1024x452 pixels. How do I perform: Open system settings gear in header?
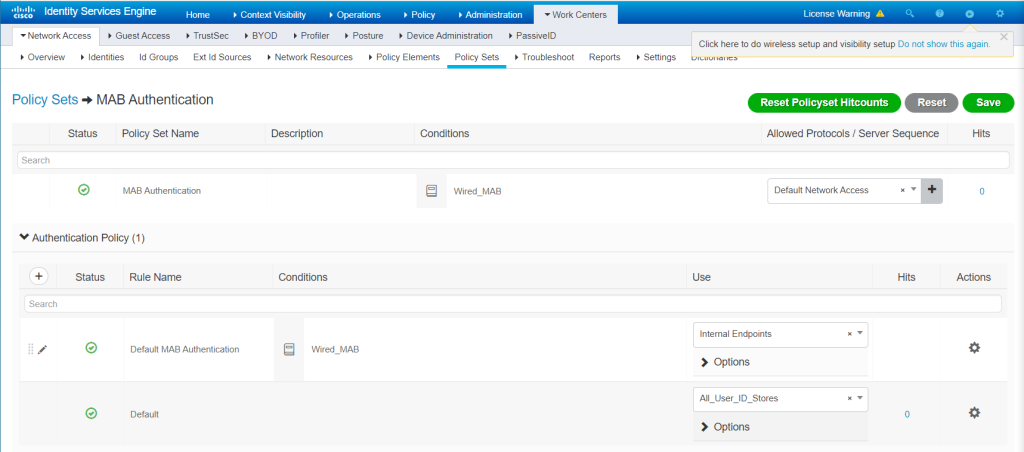click(1000, 13)
